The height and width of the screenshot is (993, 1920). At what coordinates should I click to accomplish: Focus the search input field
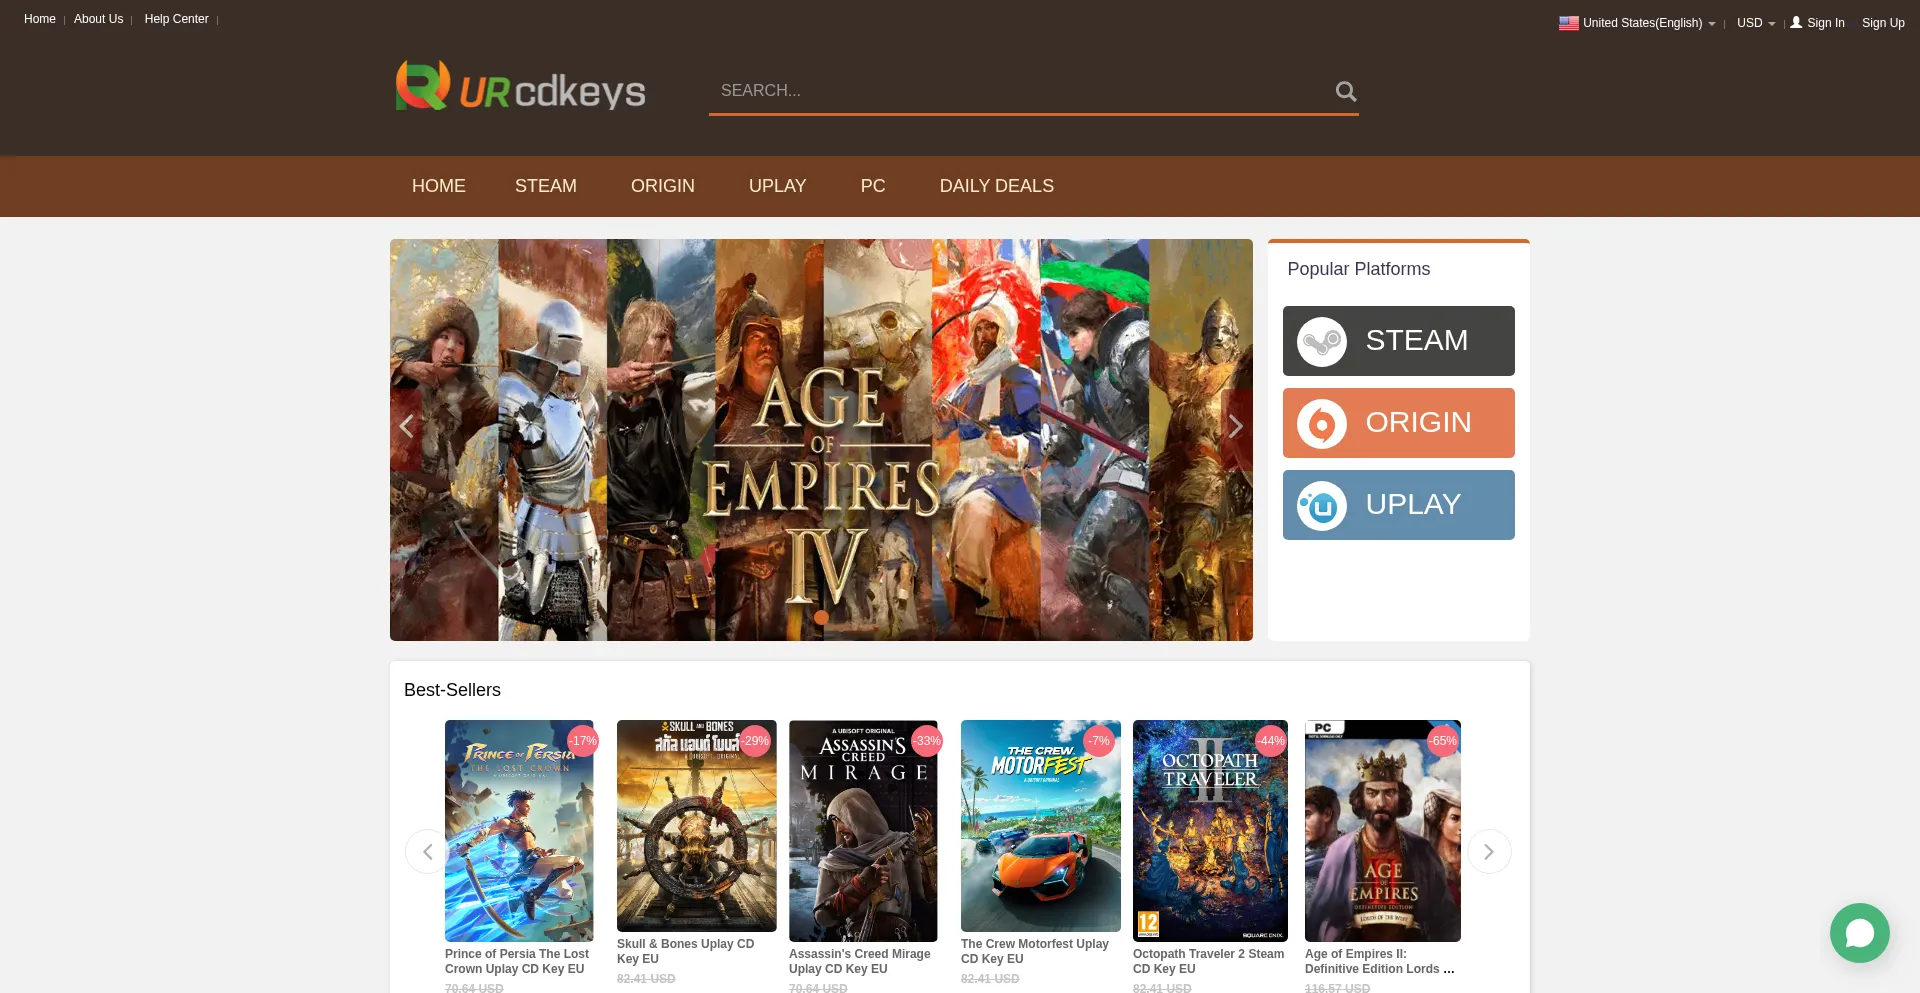tap(1020, 91)
